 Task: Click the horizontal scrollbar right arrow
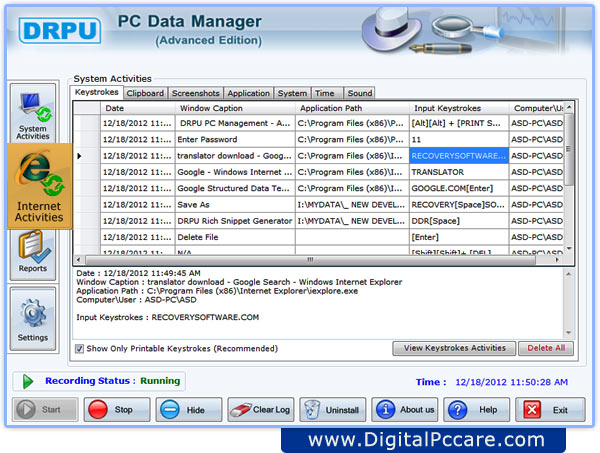pyautogui.click(x=557, y=260)
